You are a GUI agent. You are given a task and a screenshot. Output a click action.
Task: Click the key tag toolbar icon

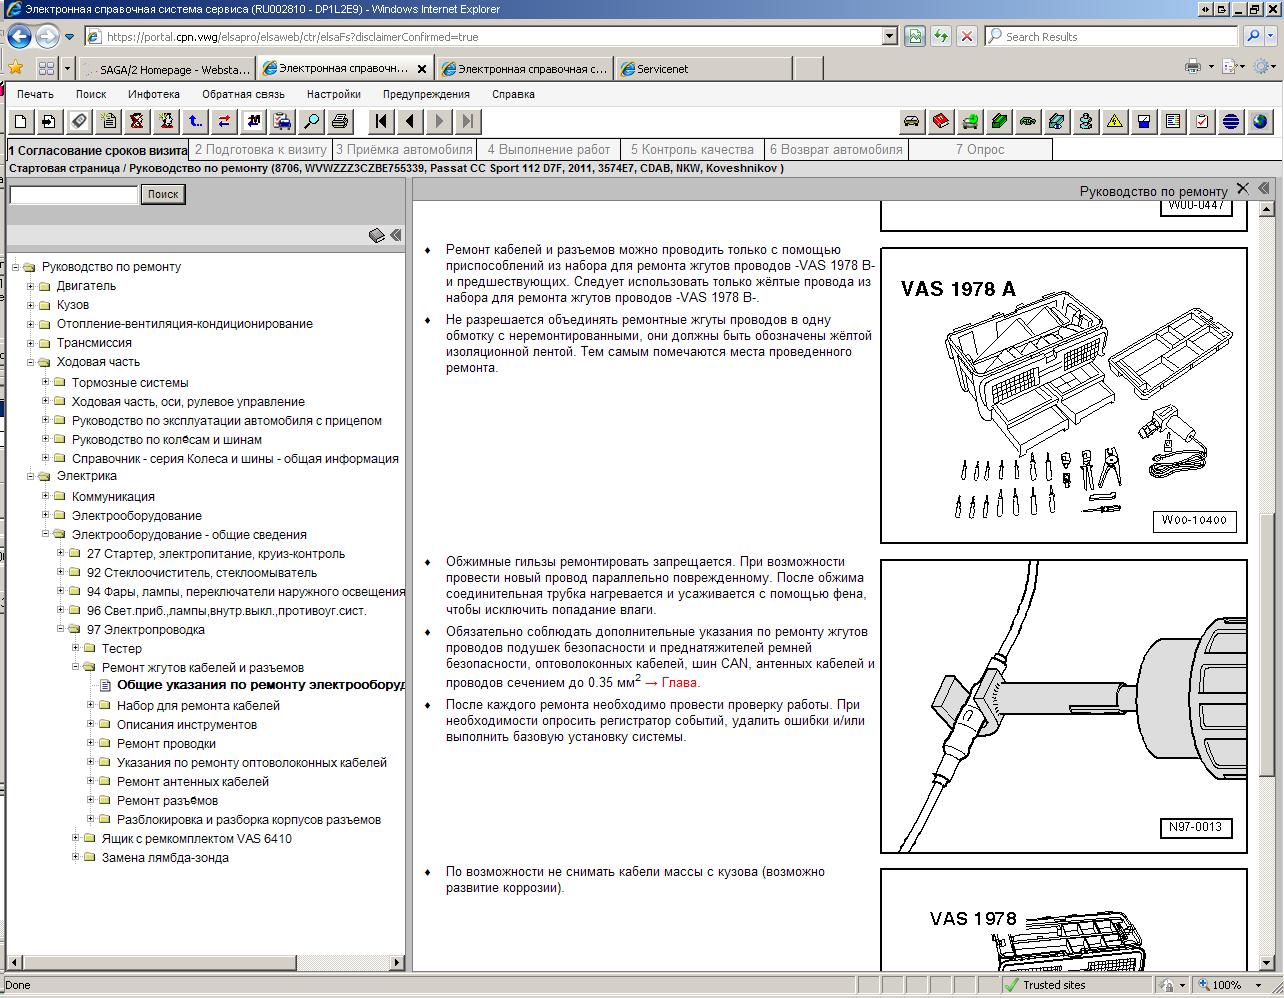pos(78,121)
